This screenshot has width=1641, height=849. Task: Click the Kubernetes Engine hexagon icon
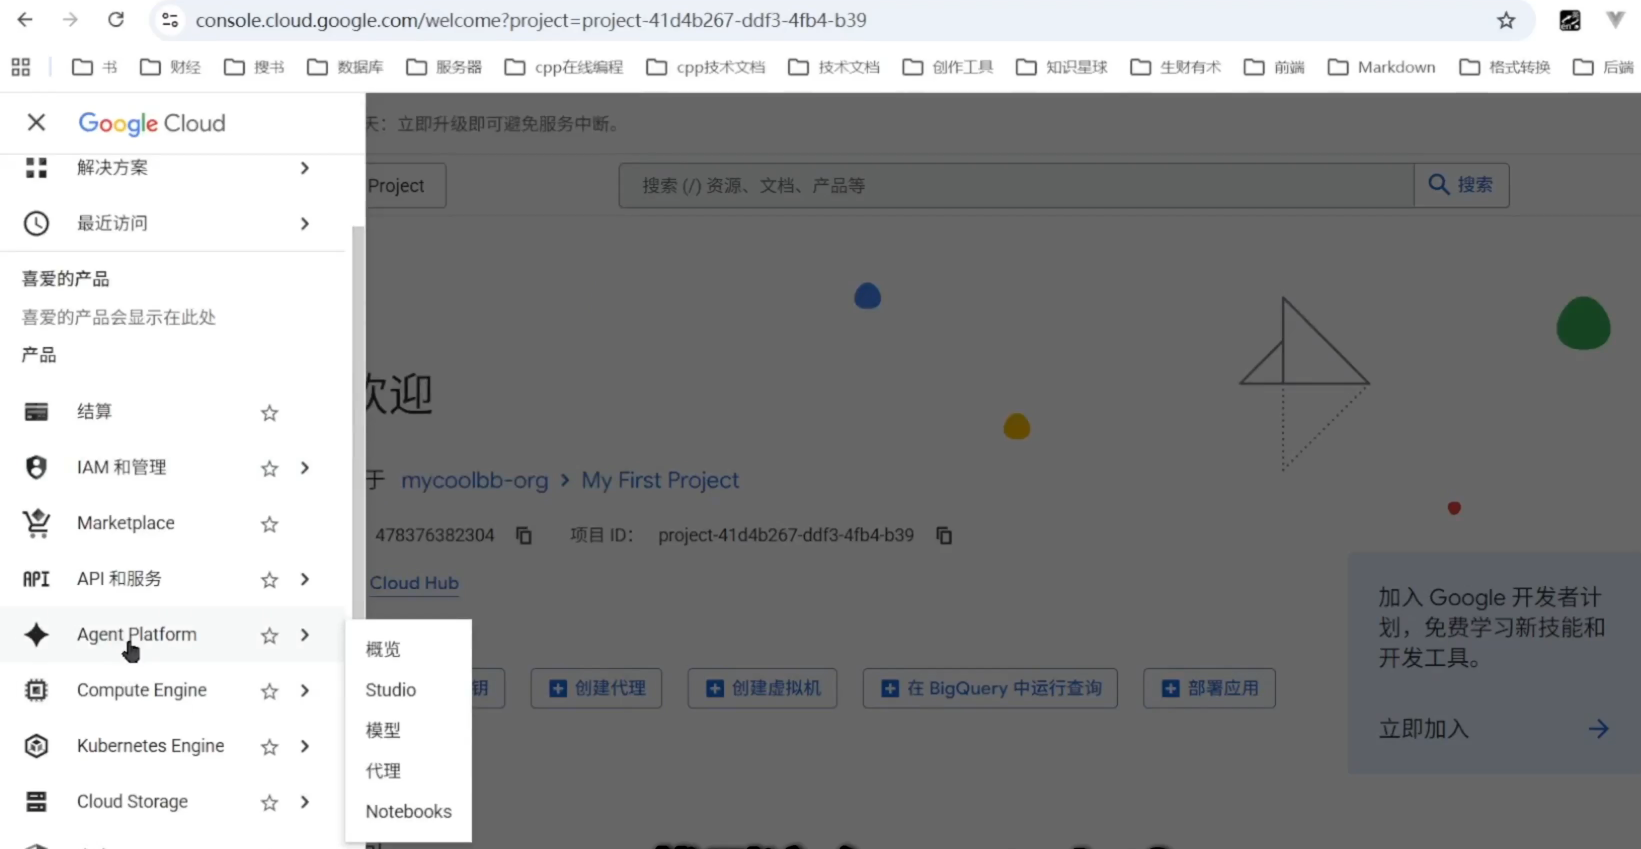pos(36,746)
